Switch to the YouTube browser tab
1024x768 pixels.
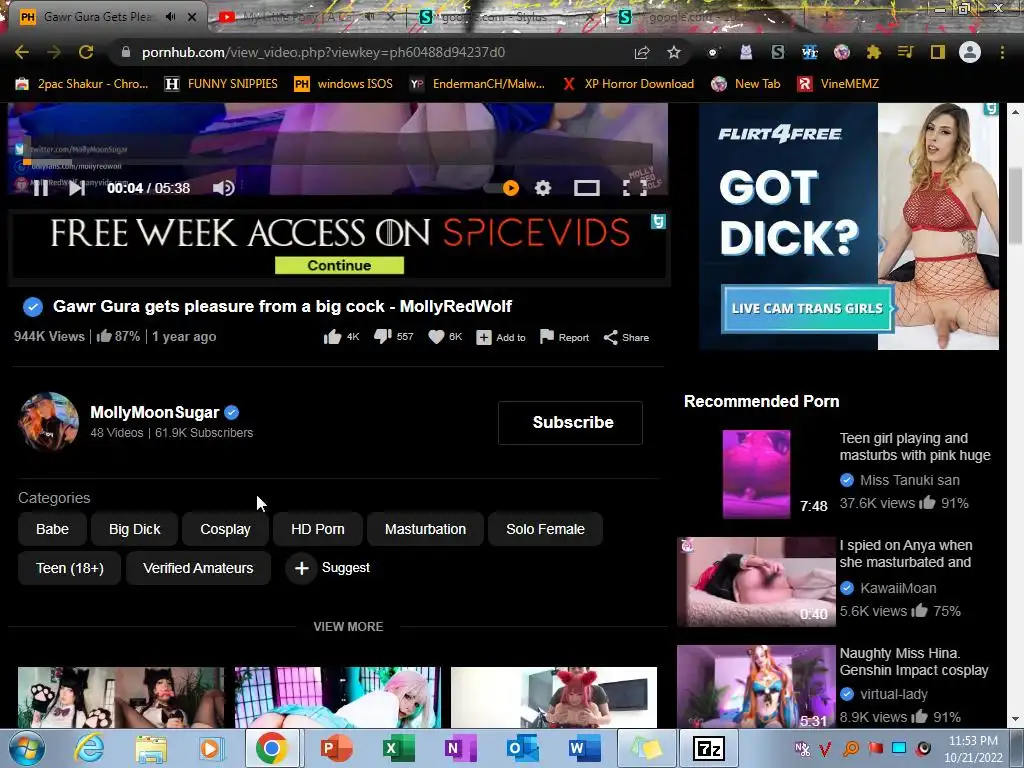[307, 18]
